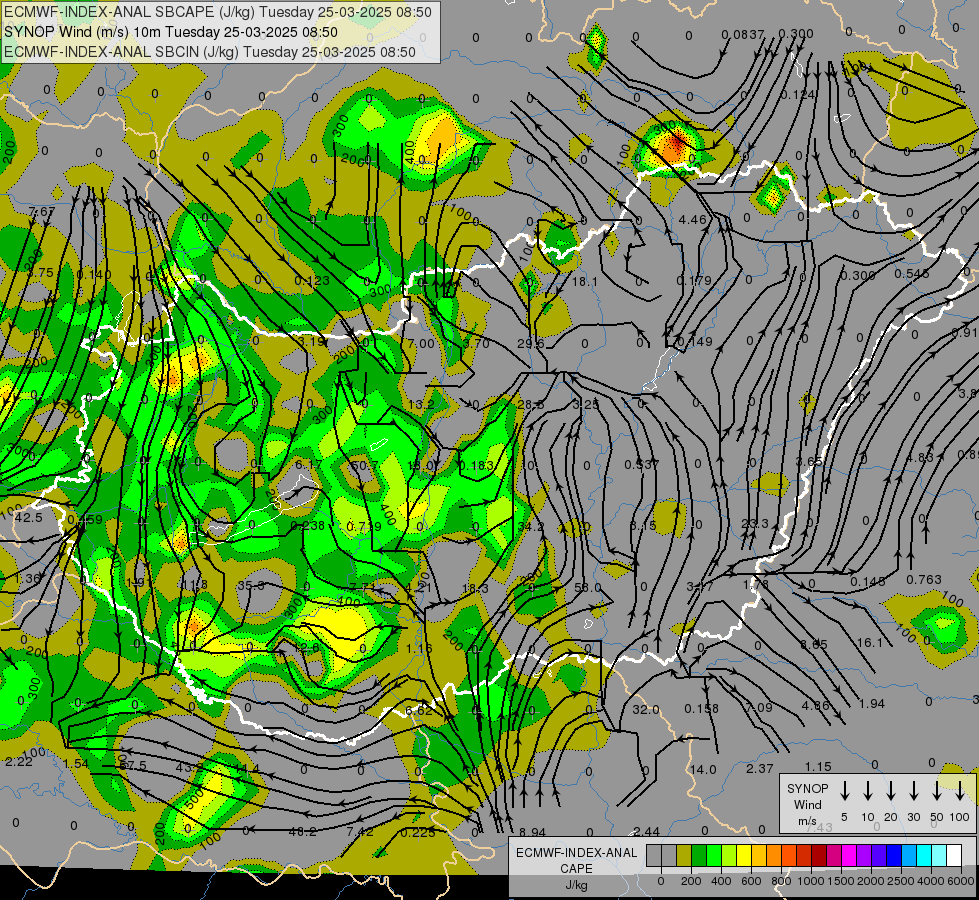Click the map value 50.7
The height and width of the screenshot is (900, 979).
point(365,466)
